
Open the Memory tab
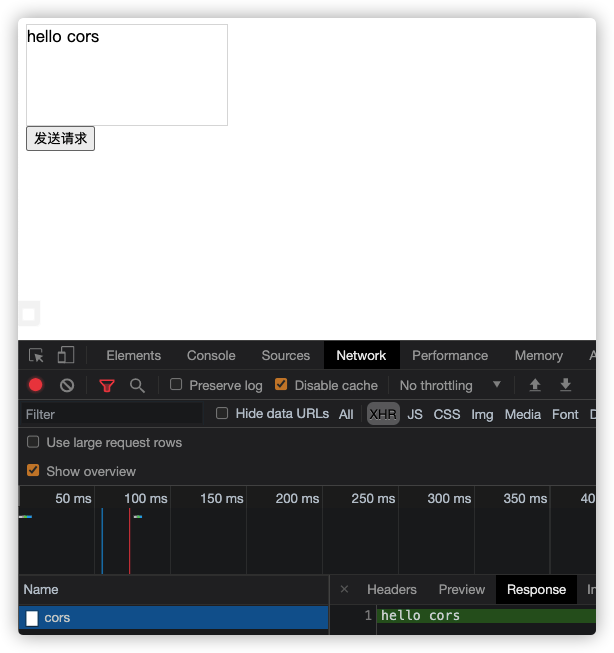539,356
